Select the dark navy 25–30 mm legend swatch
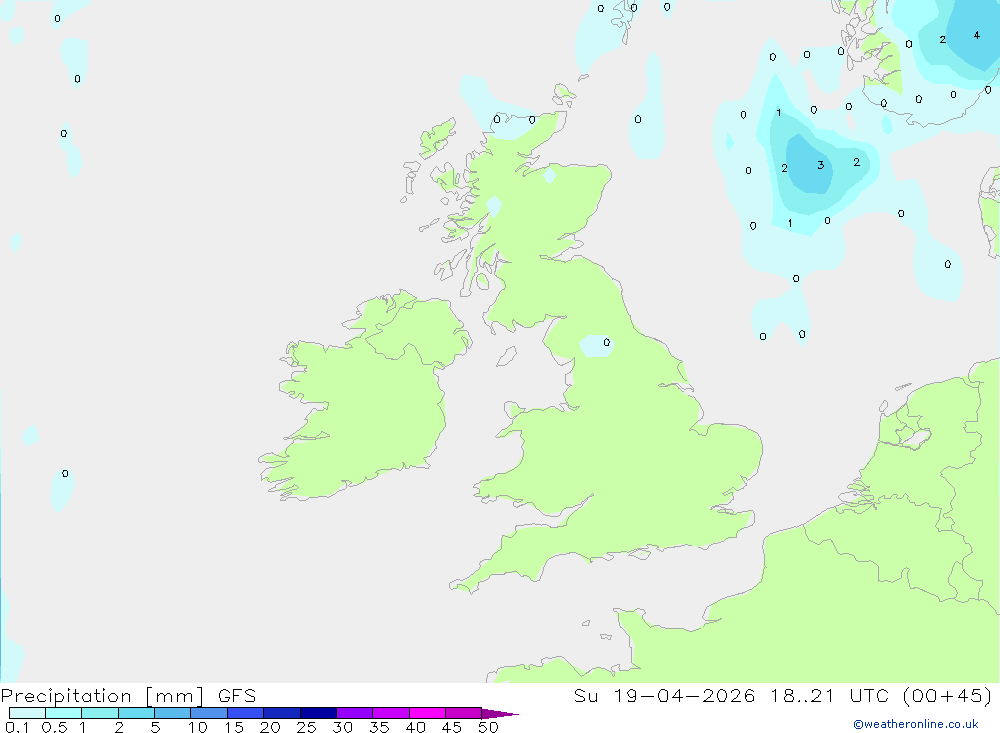The width and height of the screenshot is (1000, 733). [x=318, y=713]
